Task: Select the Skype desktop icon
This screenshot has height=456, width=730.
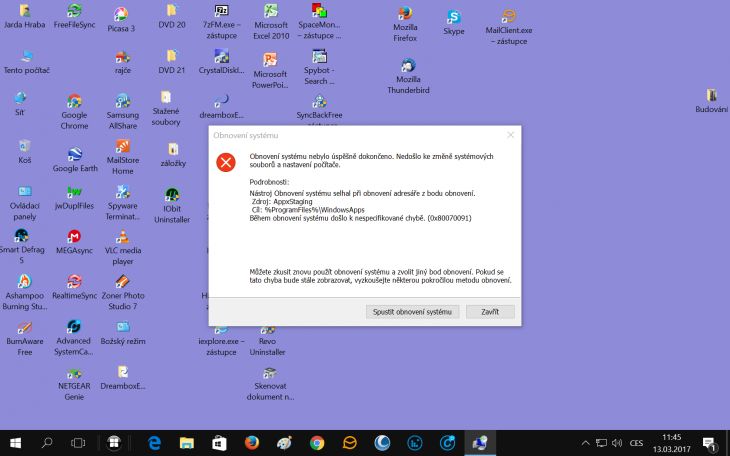Action: (454, 23)
